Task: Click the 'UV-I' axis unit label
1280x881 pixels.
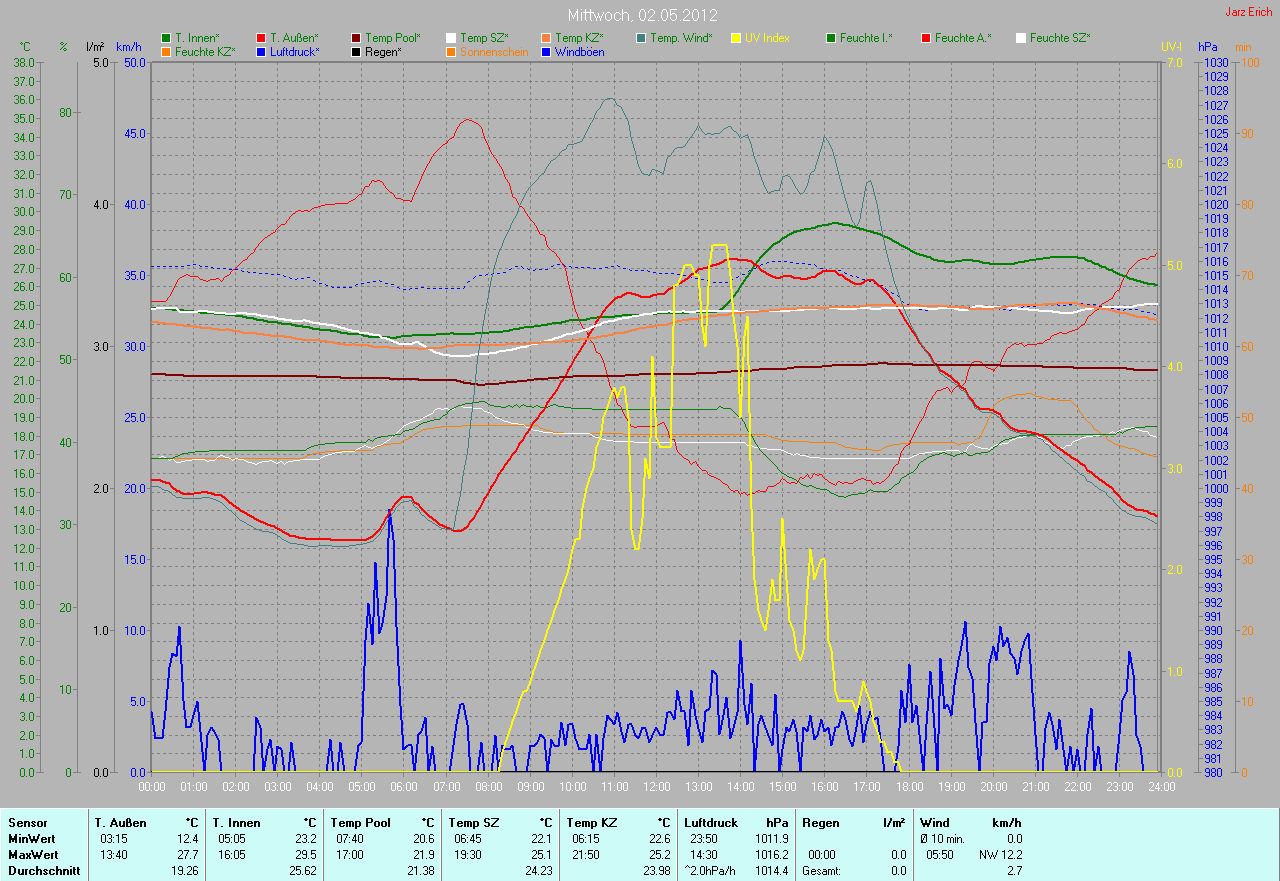Action: click(x=1171, y=47)
